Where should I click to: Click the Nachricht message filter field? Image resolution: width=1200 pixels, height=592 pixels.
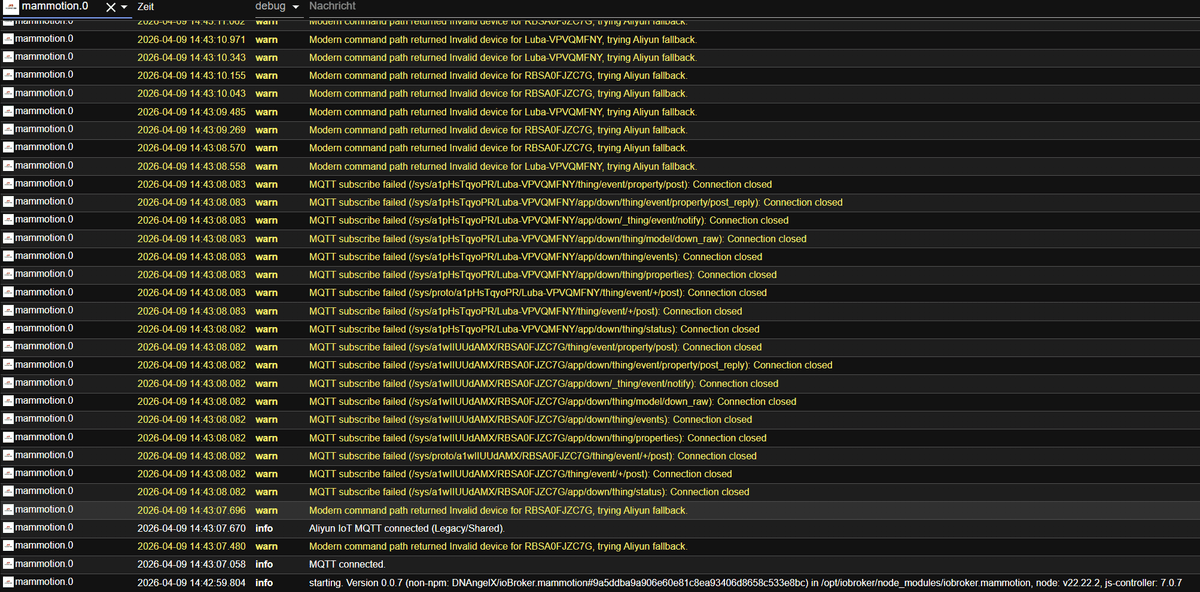(x=360, y=6)
